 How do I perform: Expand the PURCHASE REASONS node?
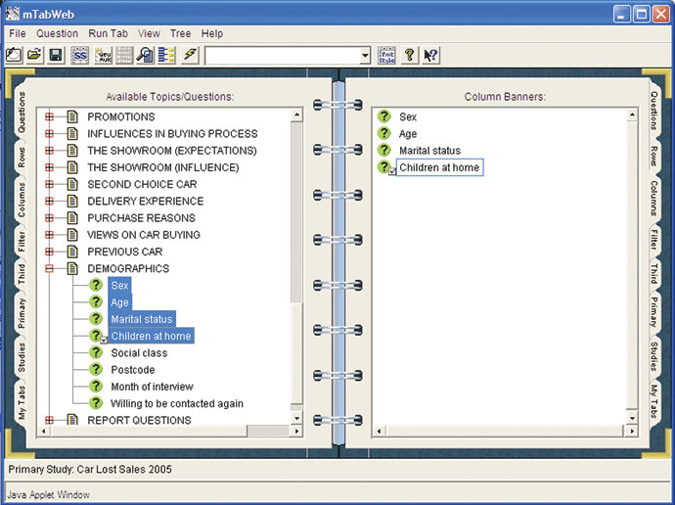tap(49, 218)
